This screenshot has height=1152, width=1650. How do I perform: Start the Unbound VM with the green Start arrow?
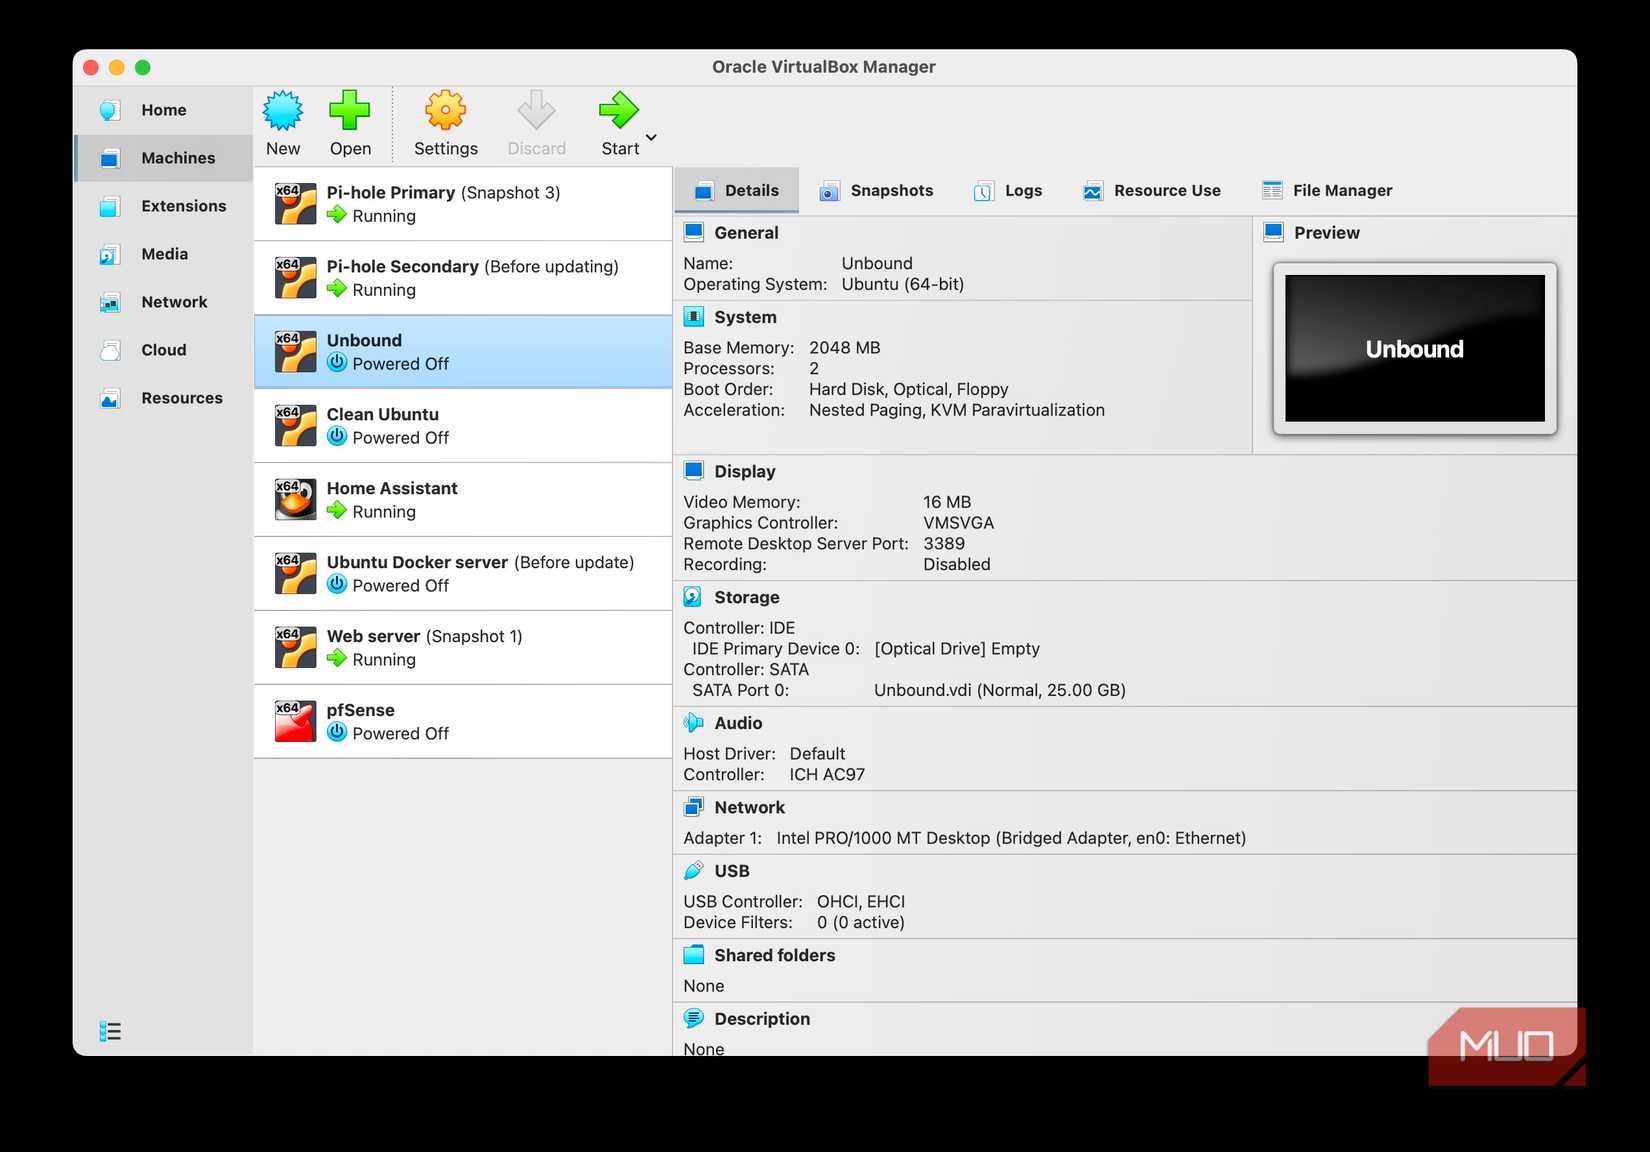pos(617,120)
